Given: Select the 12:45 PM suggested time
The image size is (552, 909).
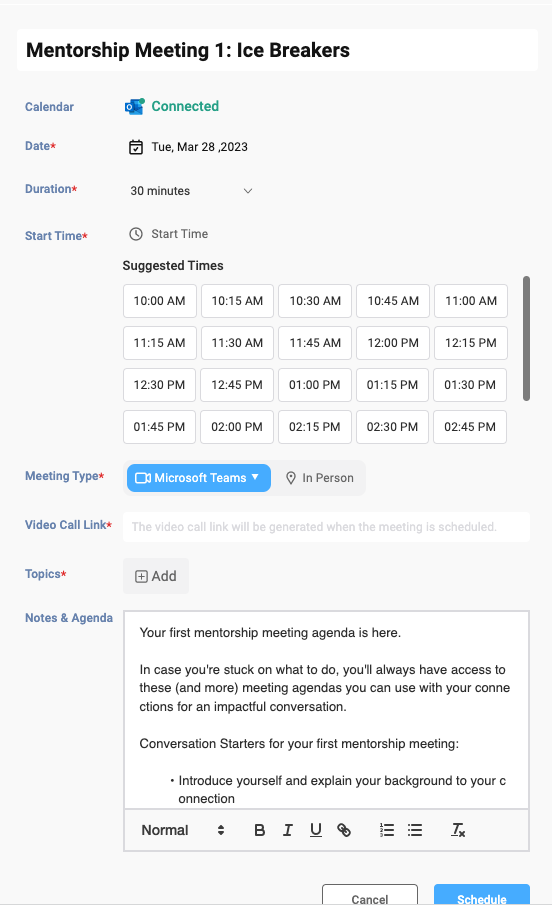Looking at the screenshot, I should [x=237, y=385].
